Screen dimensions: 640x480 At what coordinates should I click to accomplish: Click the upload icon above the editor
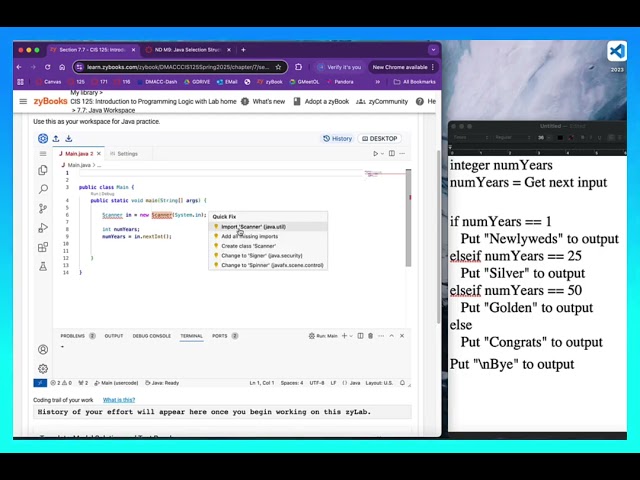click(56, 138)
